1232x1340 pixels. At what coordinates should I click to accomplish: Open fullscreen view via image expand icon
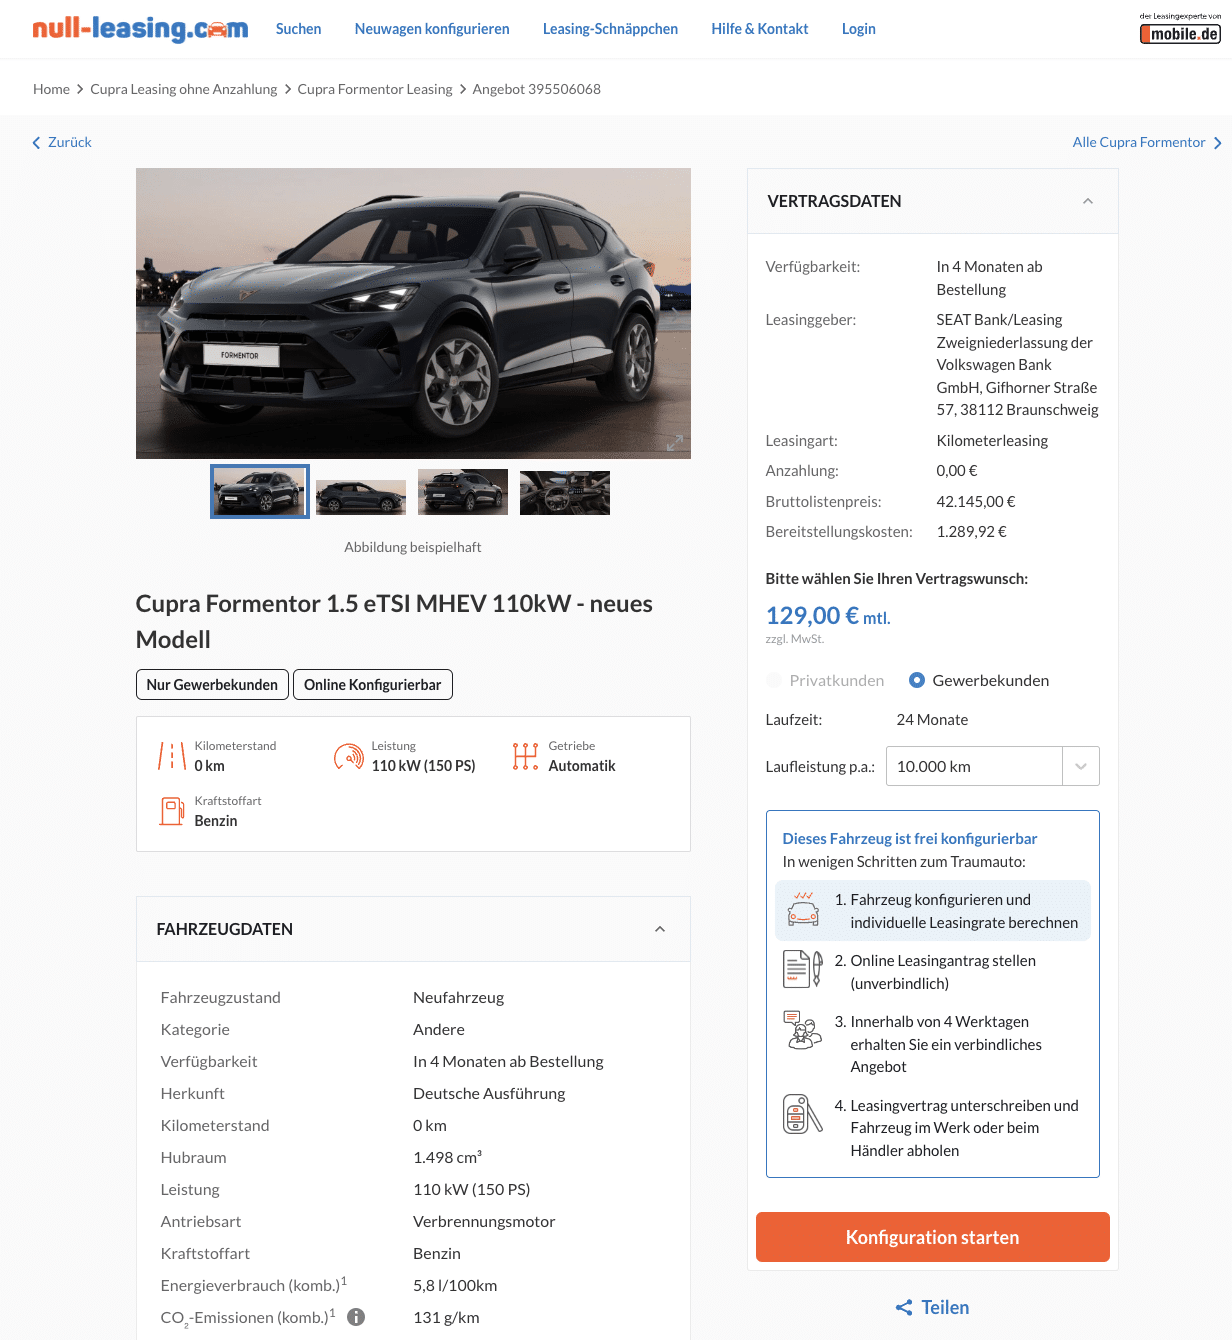(x=675, y=442)
